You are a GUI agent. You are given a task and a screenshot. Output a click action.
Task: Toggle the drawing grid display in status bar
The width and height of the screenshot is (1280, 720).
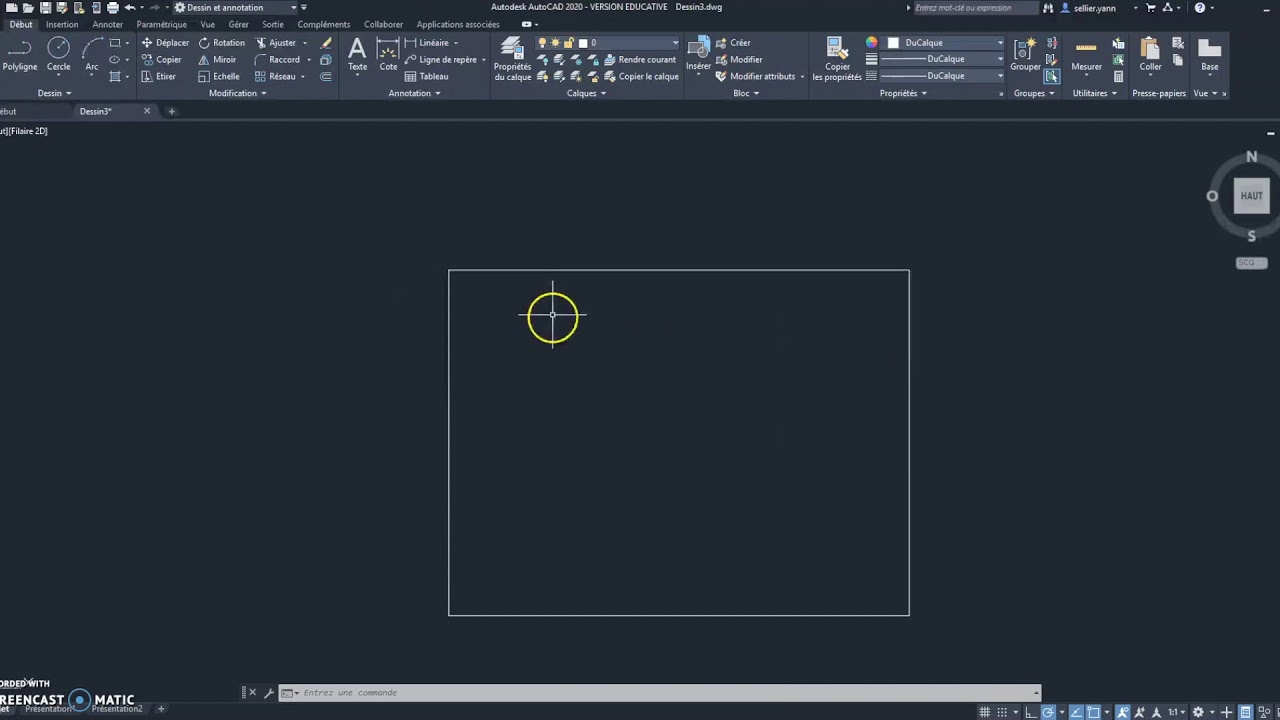coord(985,712)
